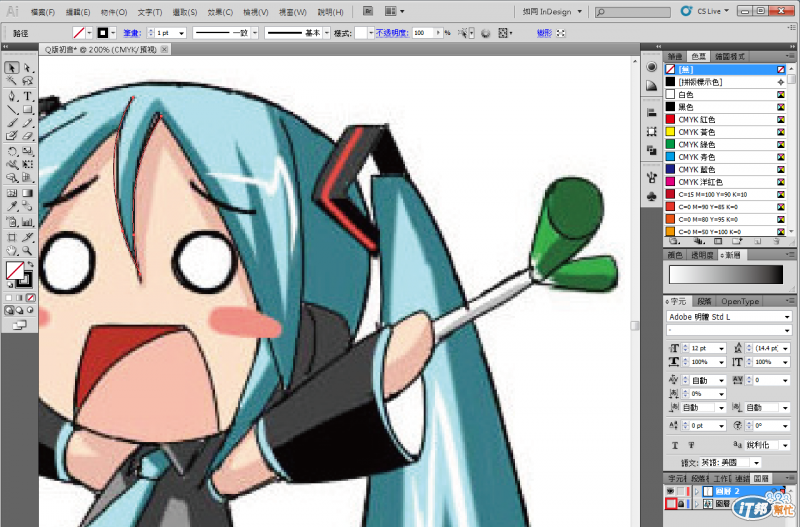800x527 pixels.
Task: Select the Zoom tool
Action: coord(27,250)
